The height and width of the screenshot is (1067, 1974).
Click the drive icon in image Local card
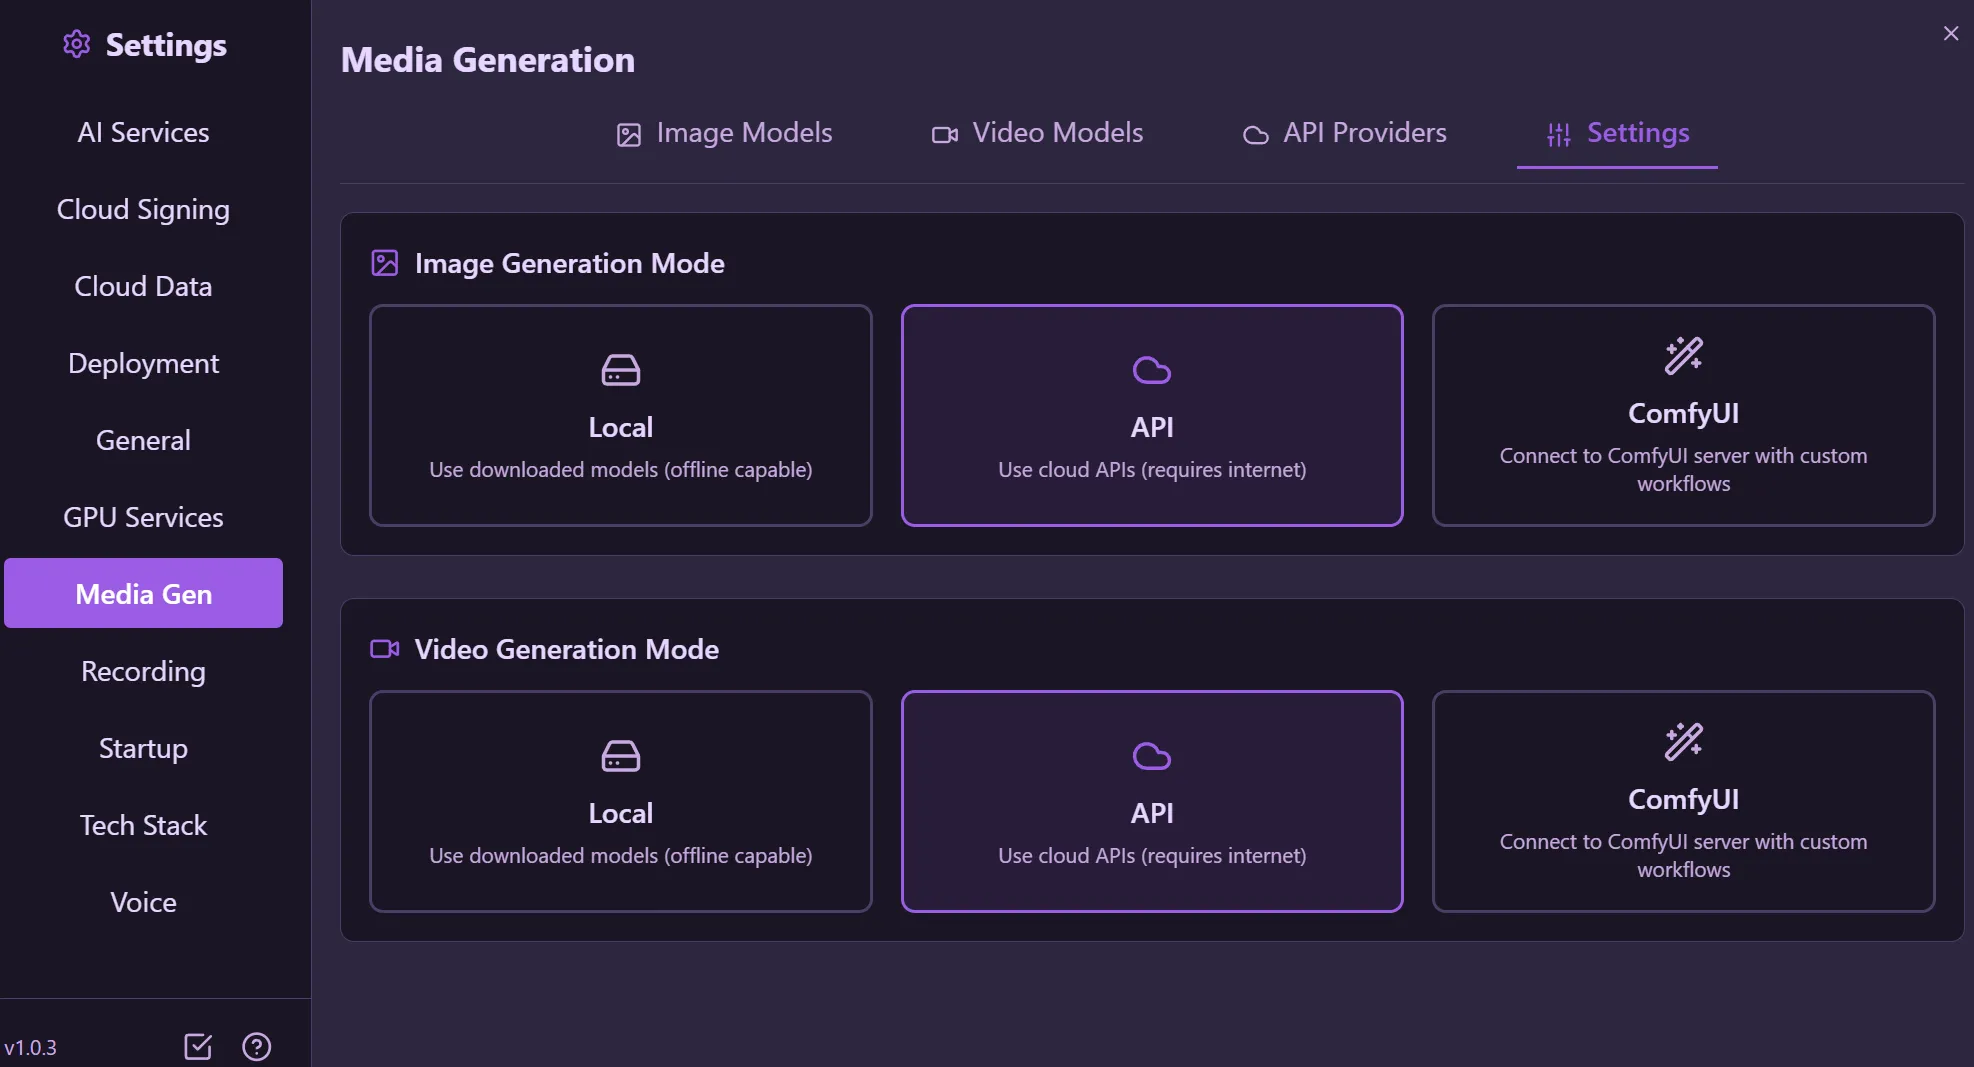pos(621,370)
